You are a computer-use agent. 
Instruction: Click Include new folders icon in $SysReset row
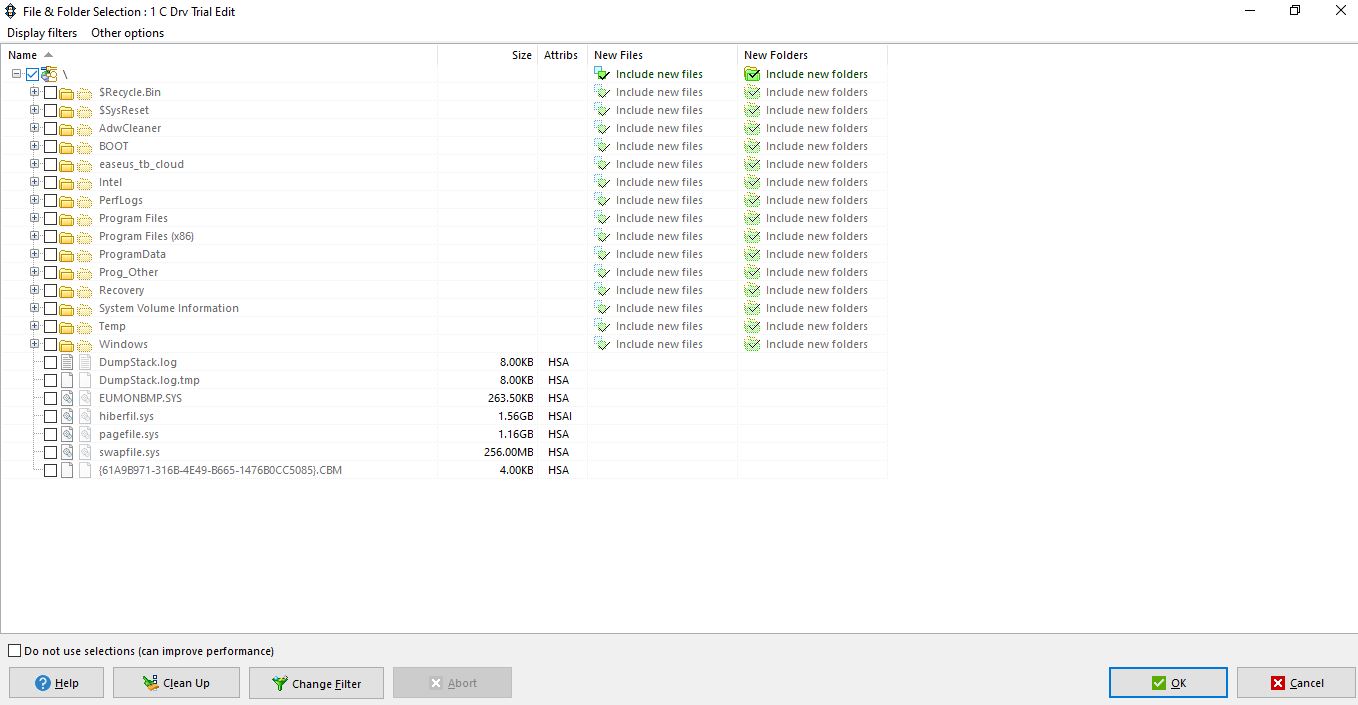pos(752,110)
